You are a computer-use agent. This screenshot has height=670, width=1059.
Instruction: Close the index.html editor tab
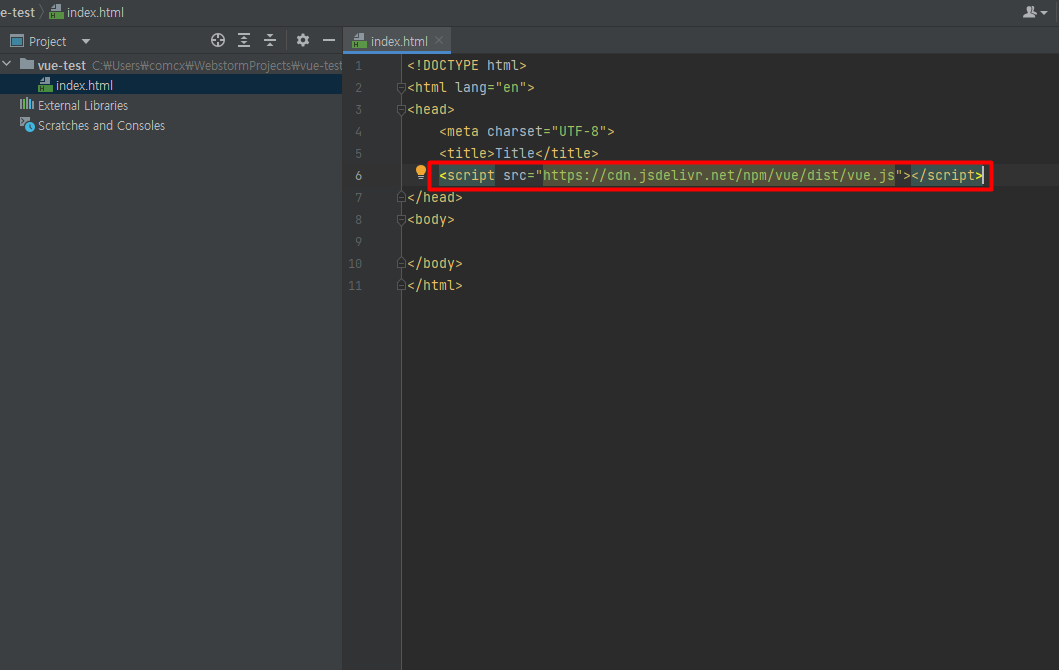[x=439, y=41]
